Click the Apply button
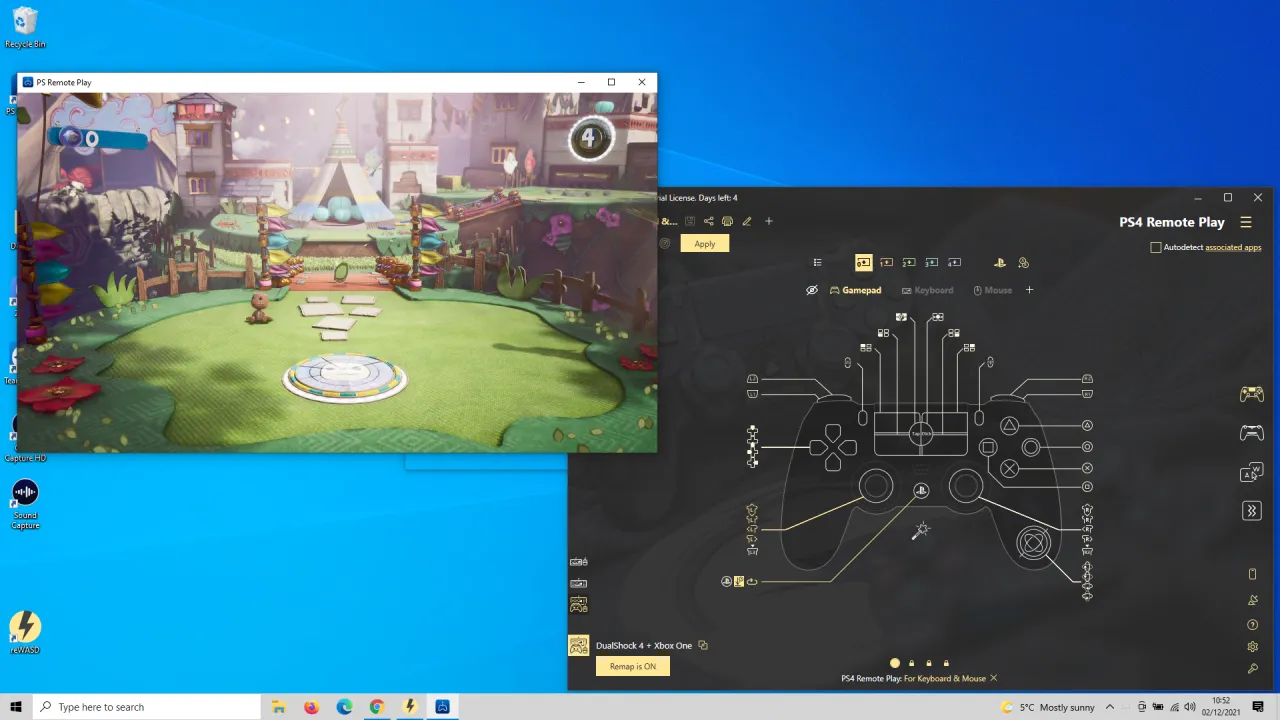The height and width of the screenshot is (720, 1280). tap(704, 243)
